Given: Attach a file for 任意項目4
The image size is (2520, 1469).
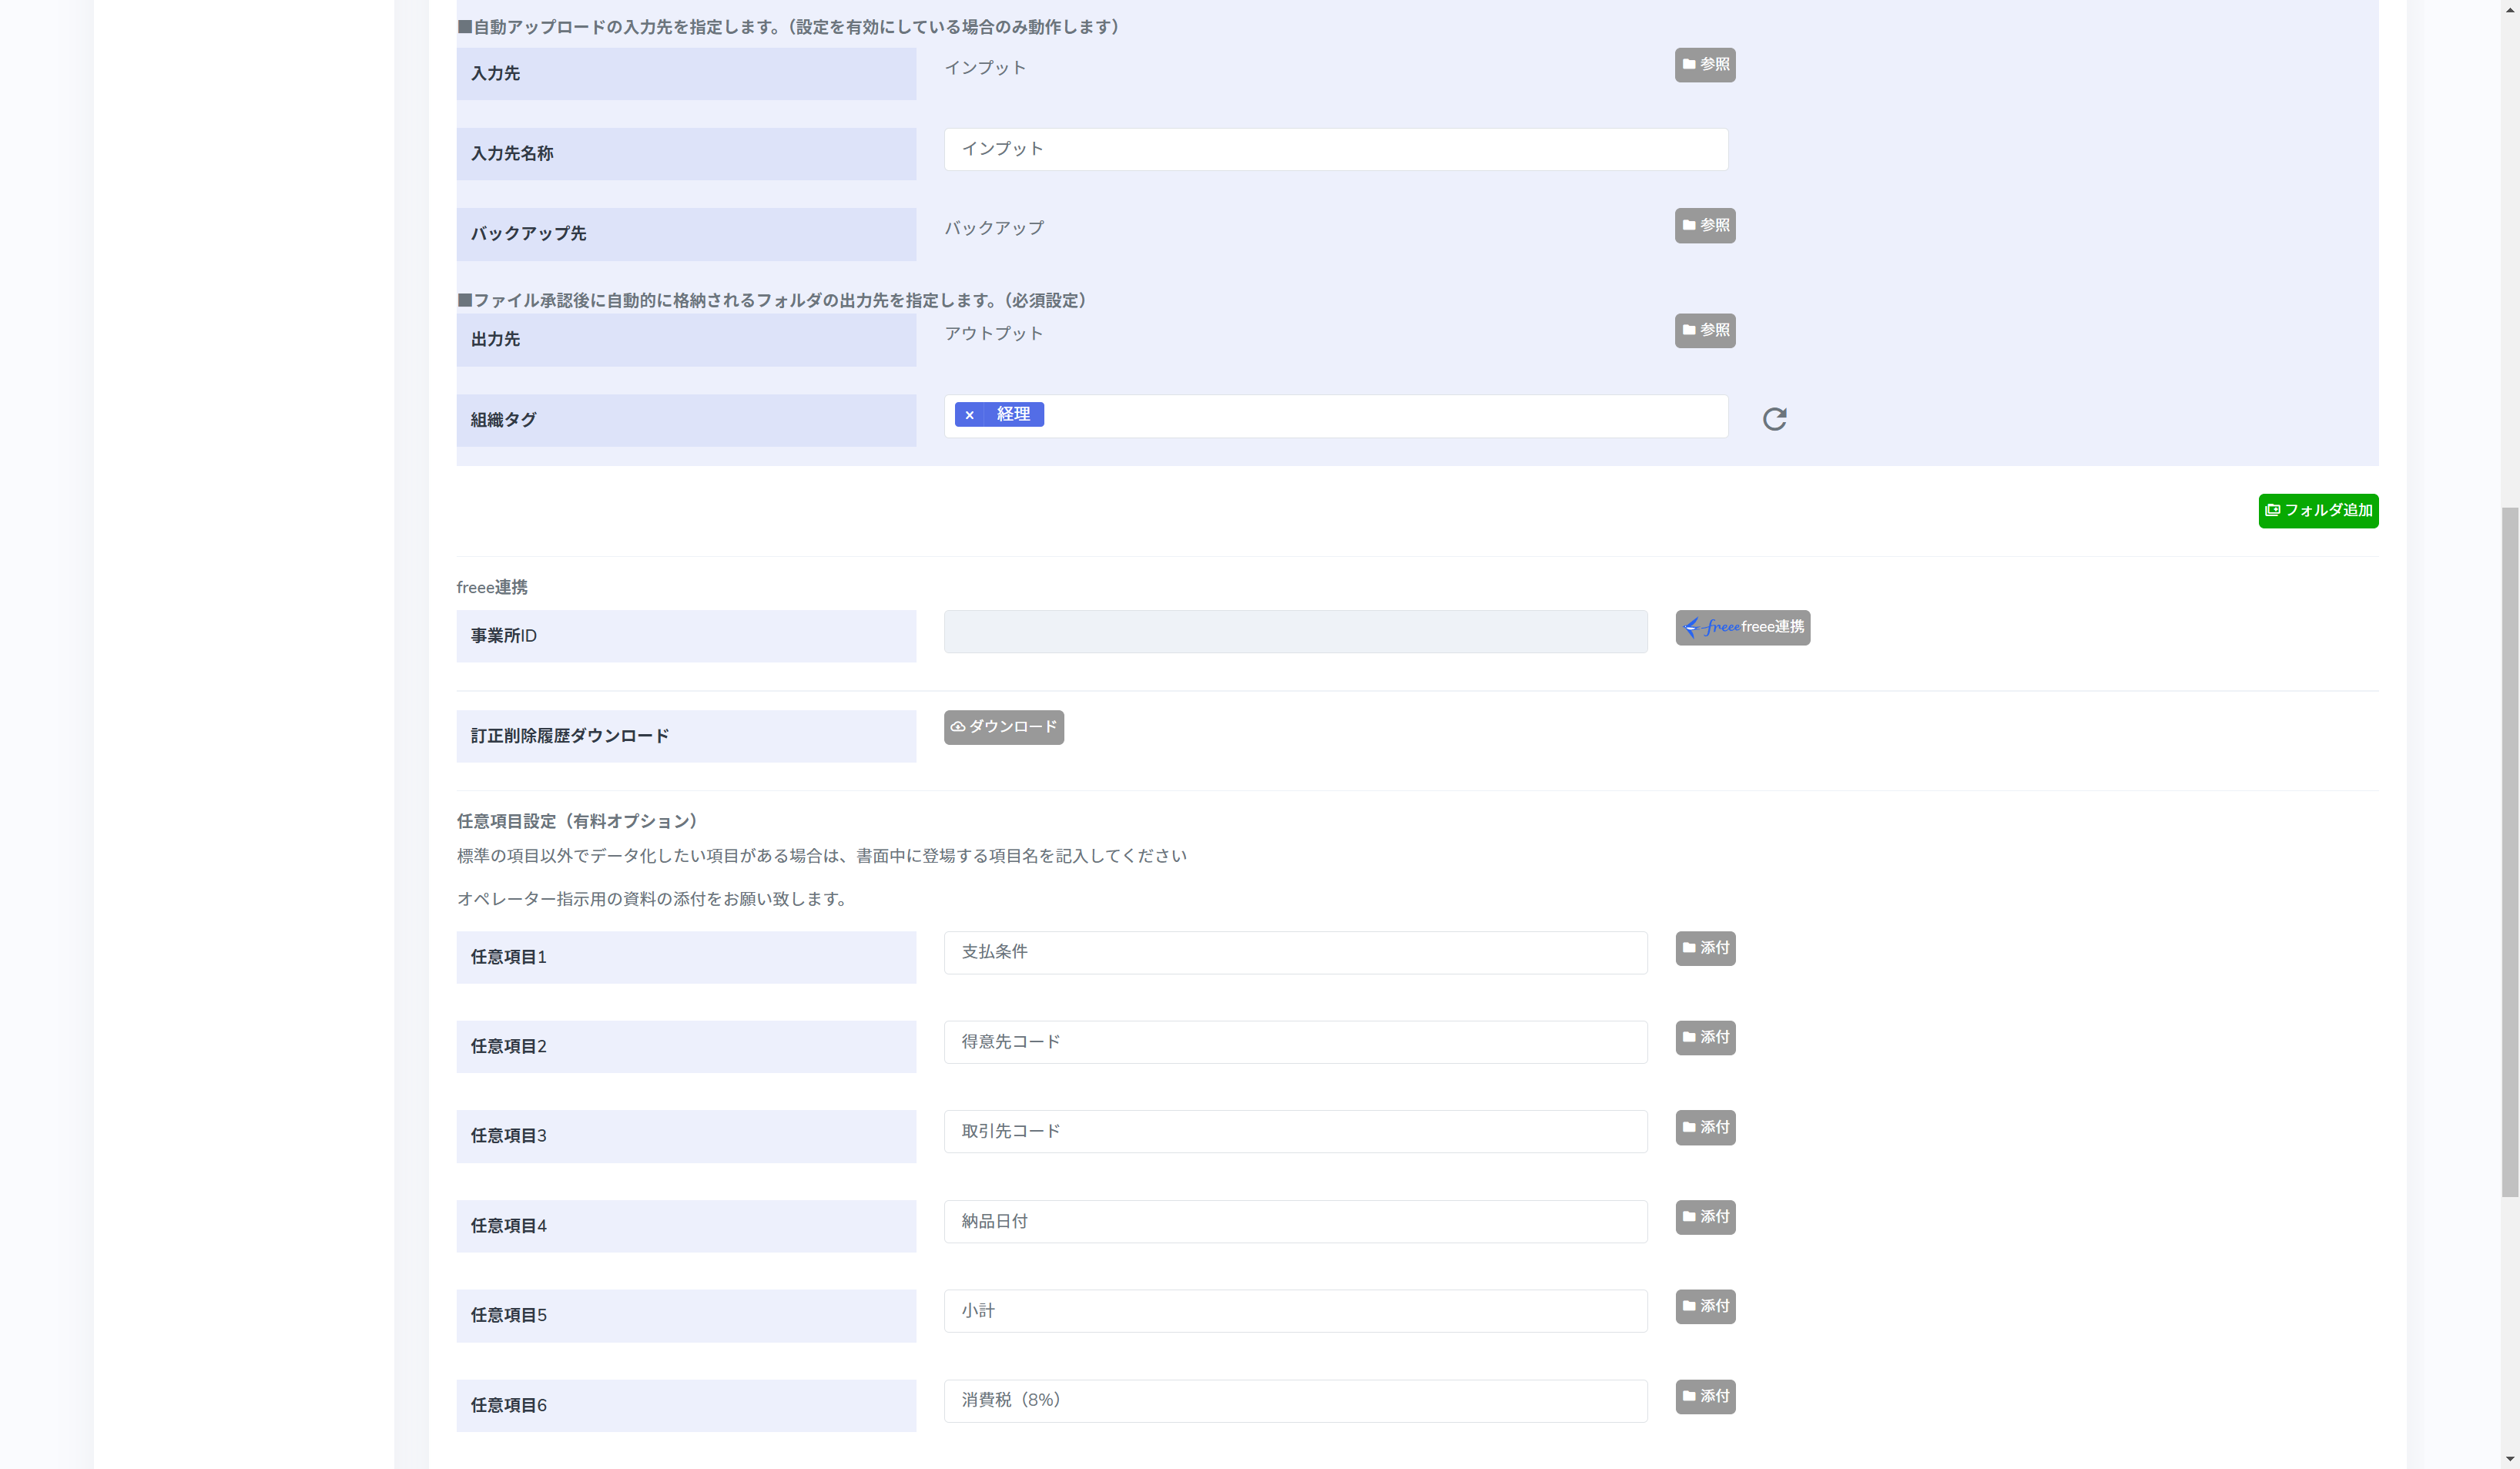Looking at the screenshot, I should click(x=1705, y=1217).
